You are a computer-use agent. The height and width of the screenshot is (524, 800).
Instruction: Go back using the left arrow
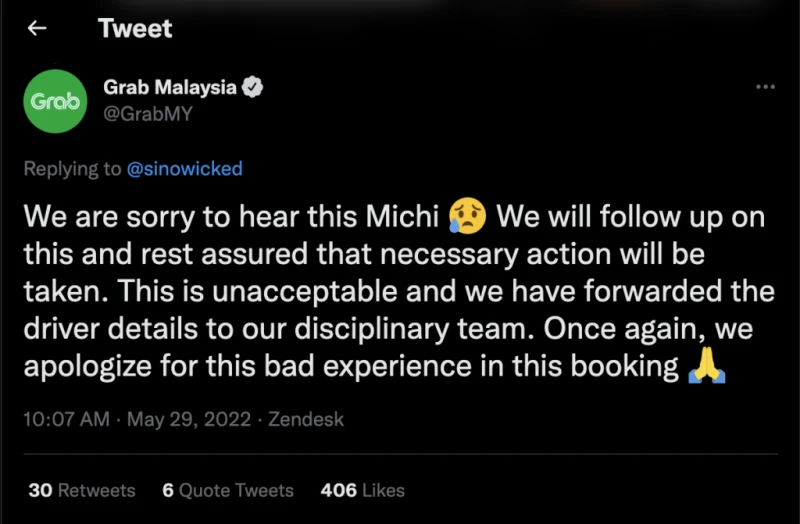[38, 28]
